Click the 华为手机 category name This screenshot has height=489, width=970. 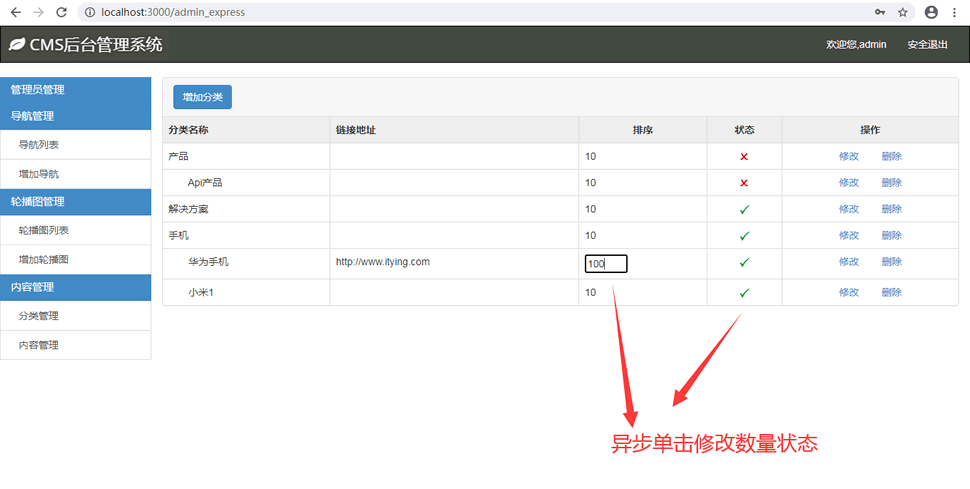(208, 262)
